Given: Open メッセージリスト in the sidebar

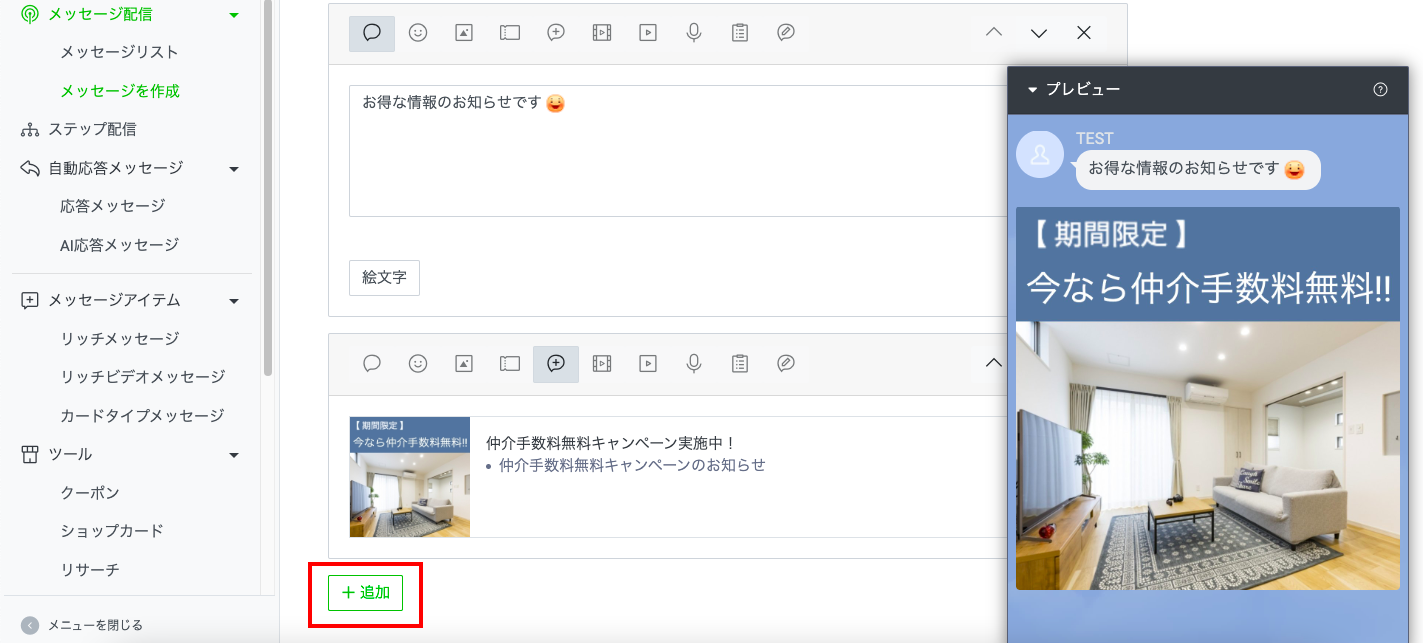Looking at the screenshot, I should pyautogui.click(x=119, y=52).
